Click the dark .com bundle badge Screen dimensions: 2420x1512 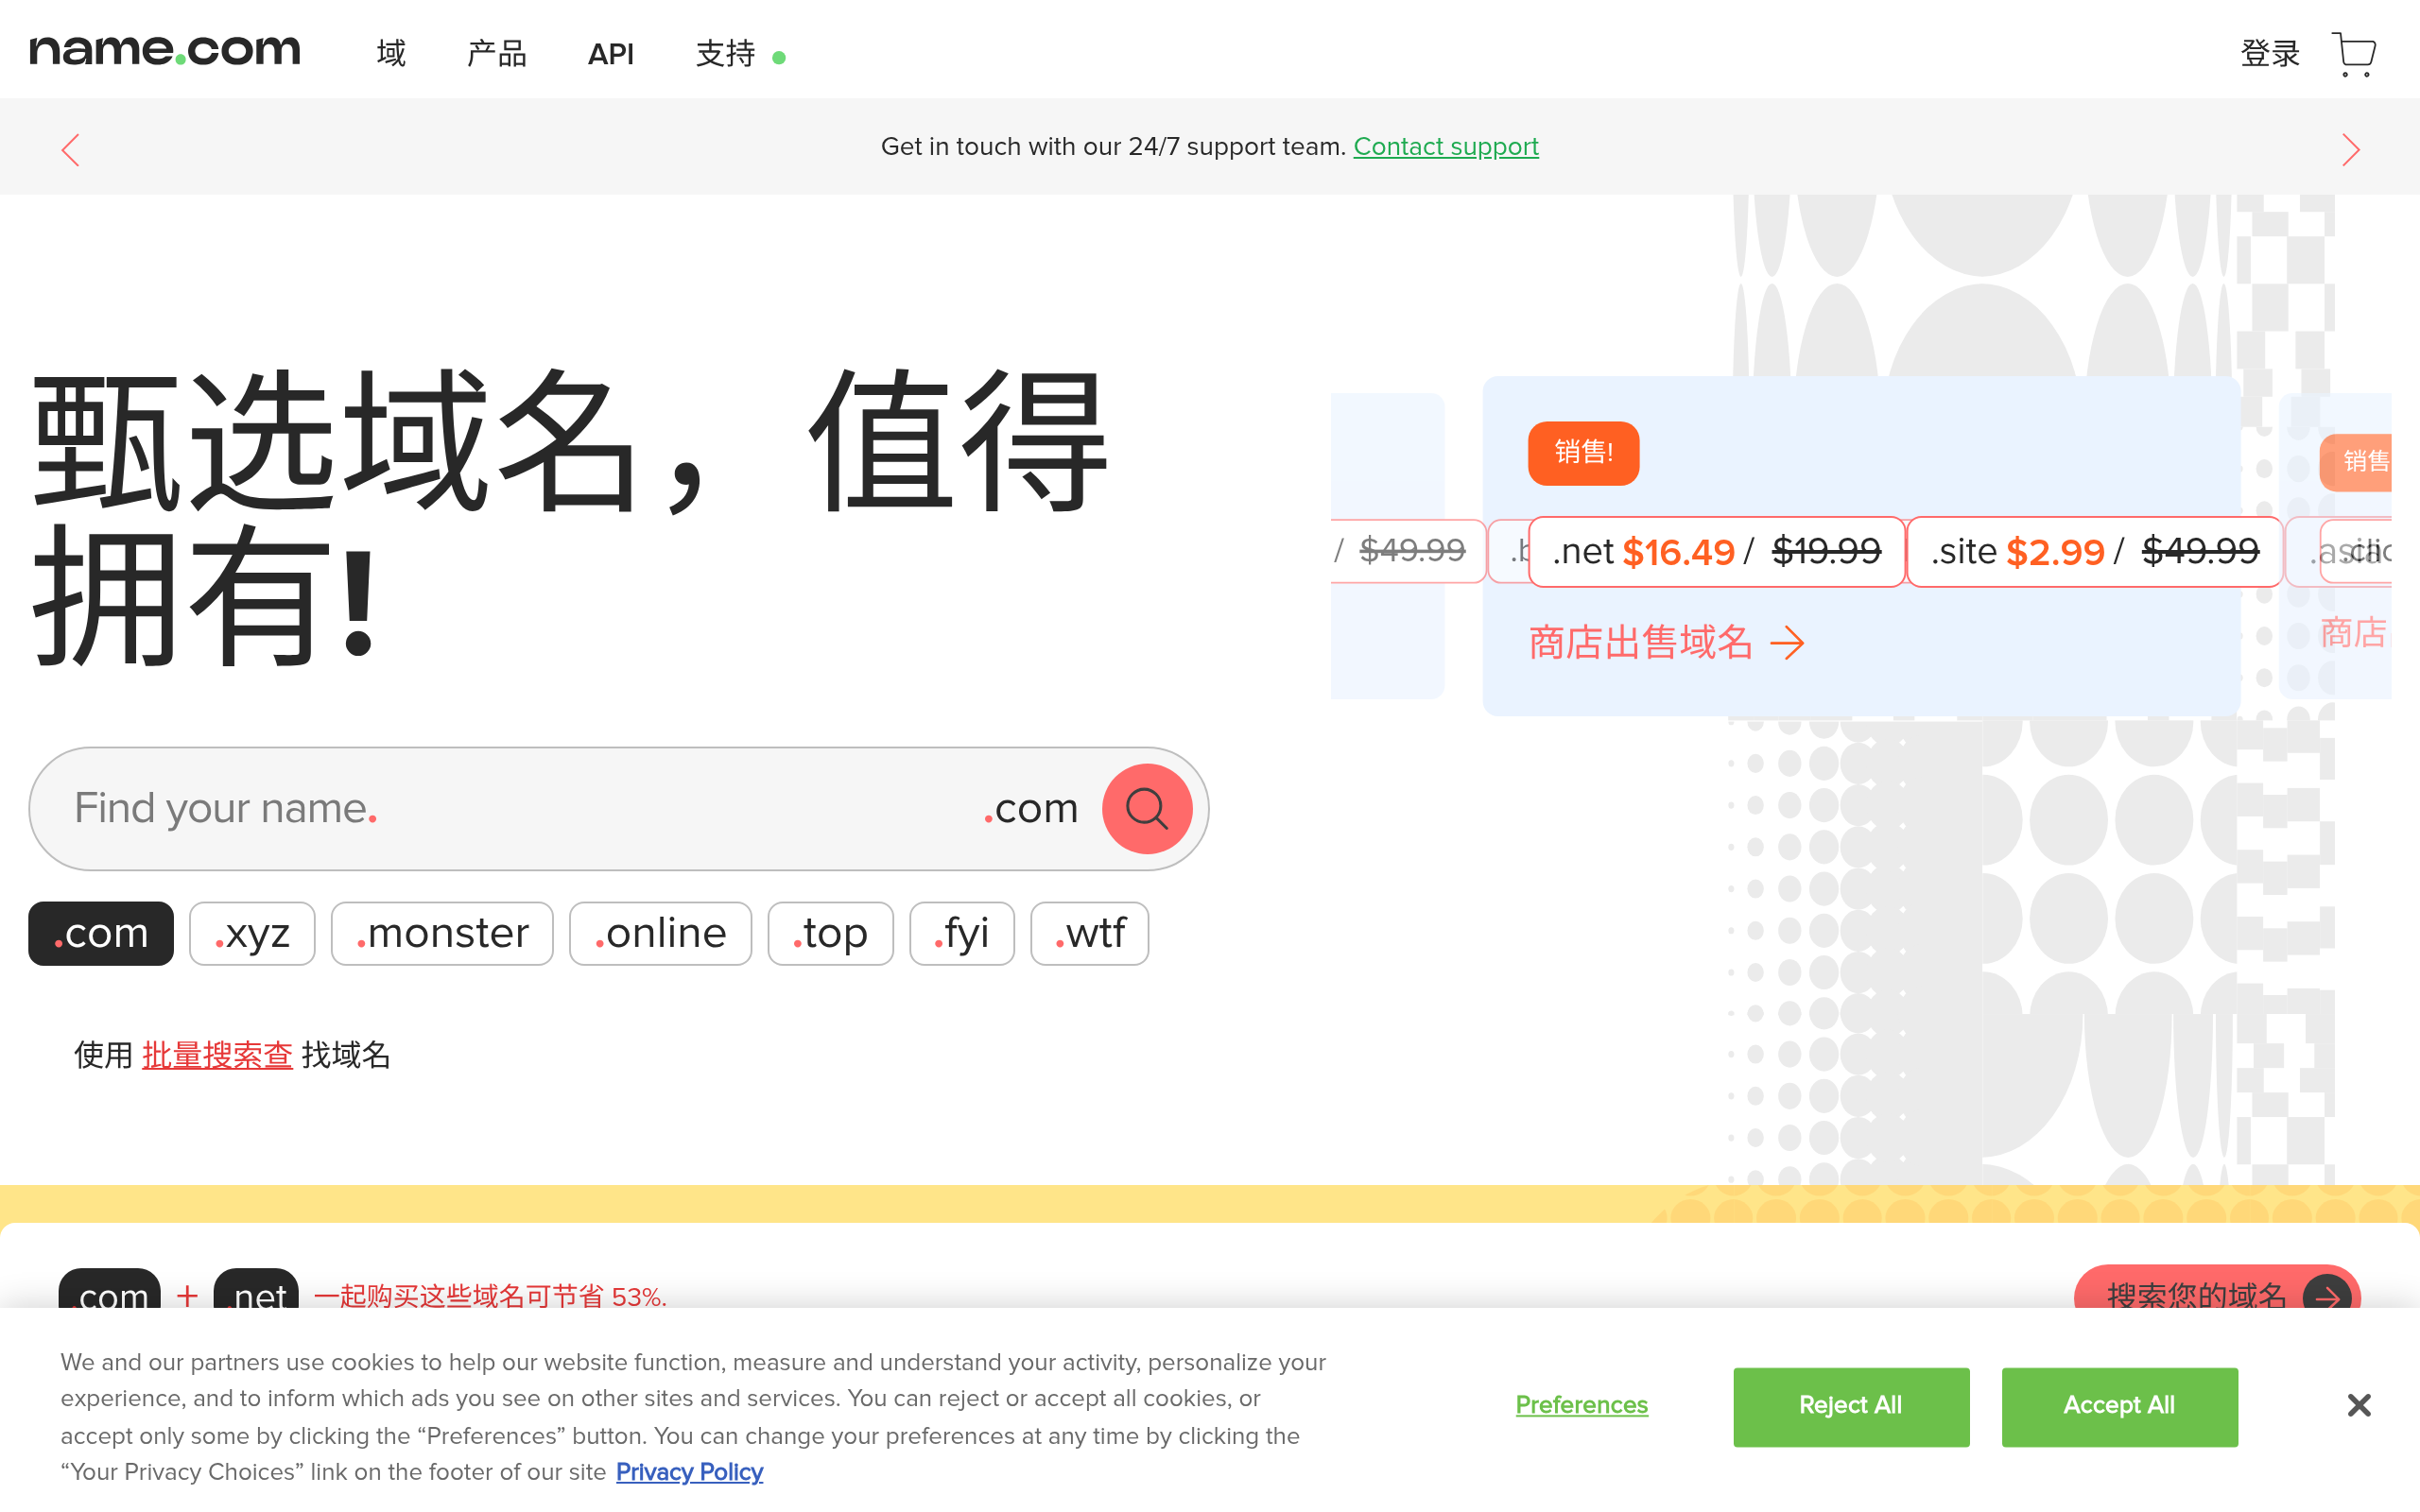coord(109,1290)
